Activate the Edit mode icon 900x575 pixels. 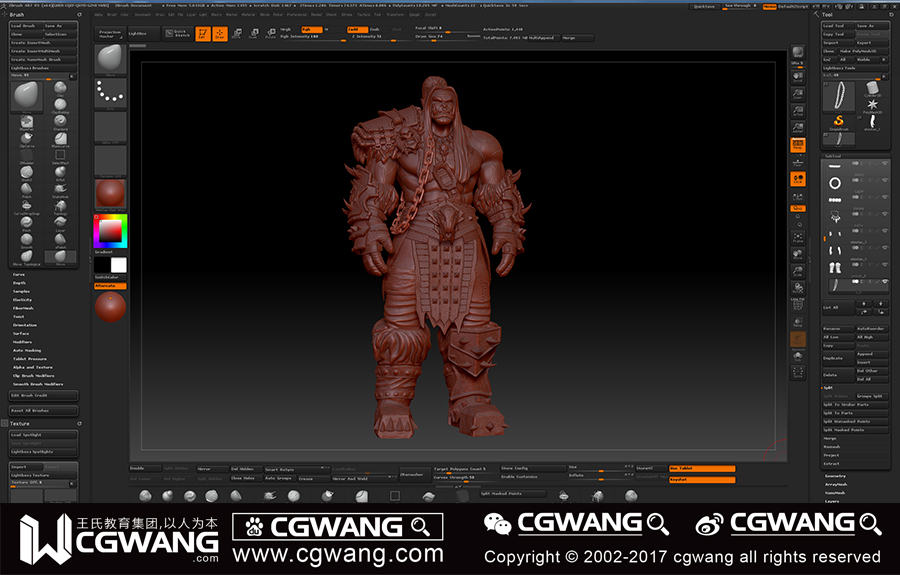point(203,34)
